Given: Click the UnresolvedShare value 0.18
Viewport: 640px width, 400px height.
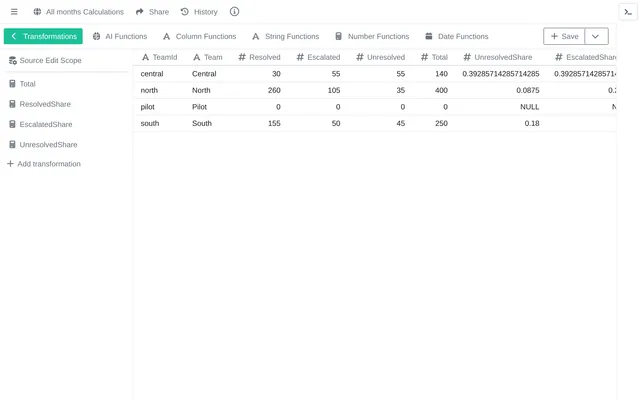Looking at the screenshot, I should coord(532,123).
